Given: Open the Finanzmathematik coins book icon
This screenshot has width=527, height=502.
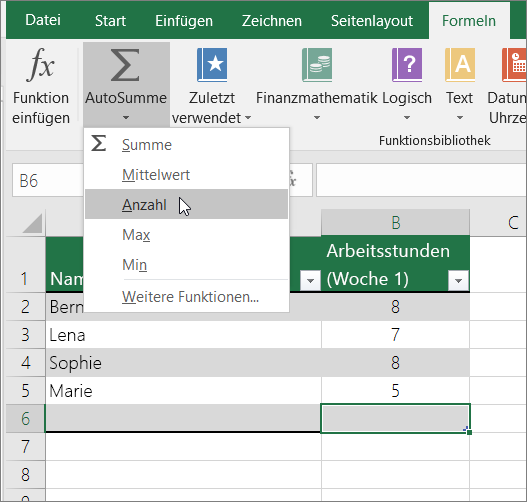Looking at the screenshot, I should pos(317,65).
